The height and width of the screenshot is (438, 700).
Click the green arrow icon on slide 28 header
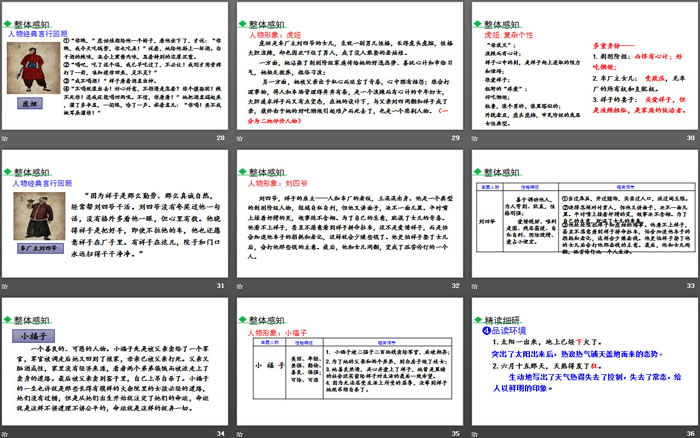point(9,22)
